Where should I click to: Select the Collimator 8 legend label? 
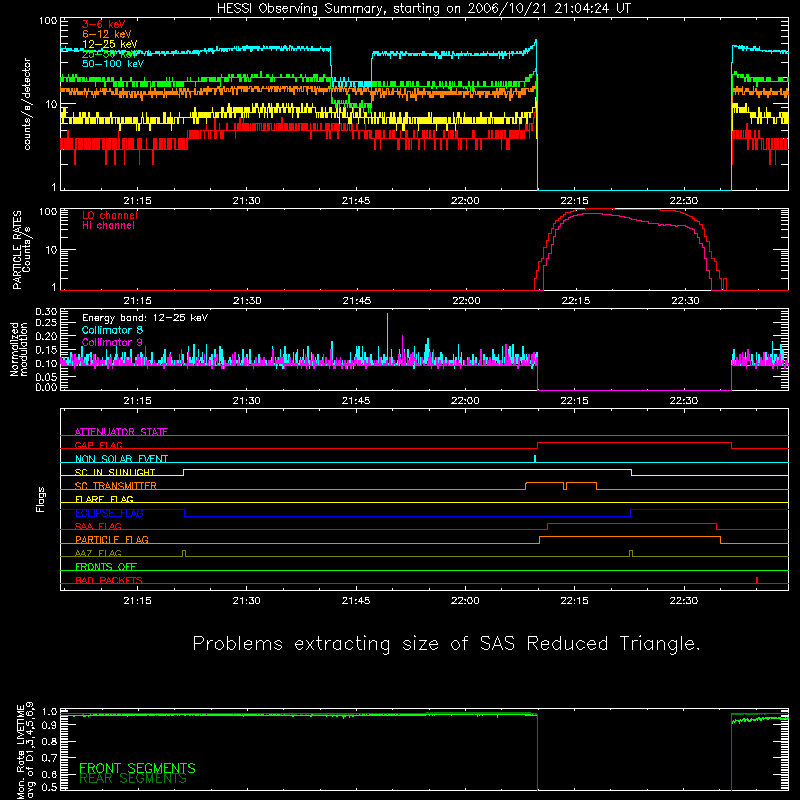(112, 330)
